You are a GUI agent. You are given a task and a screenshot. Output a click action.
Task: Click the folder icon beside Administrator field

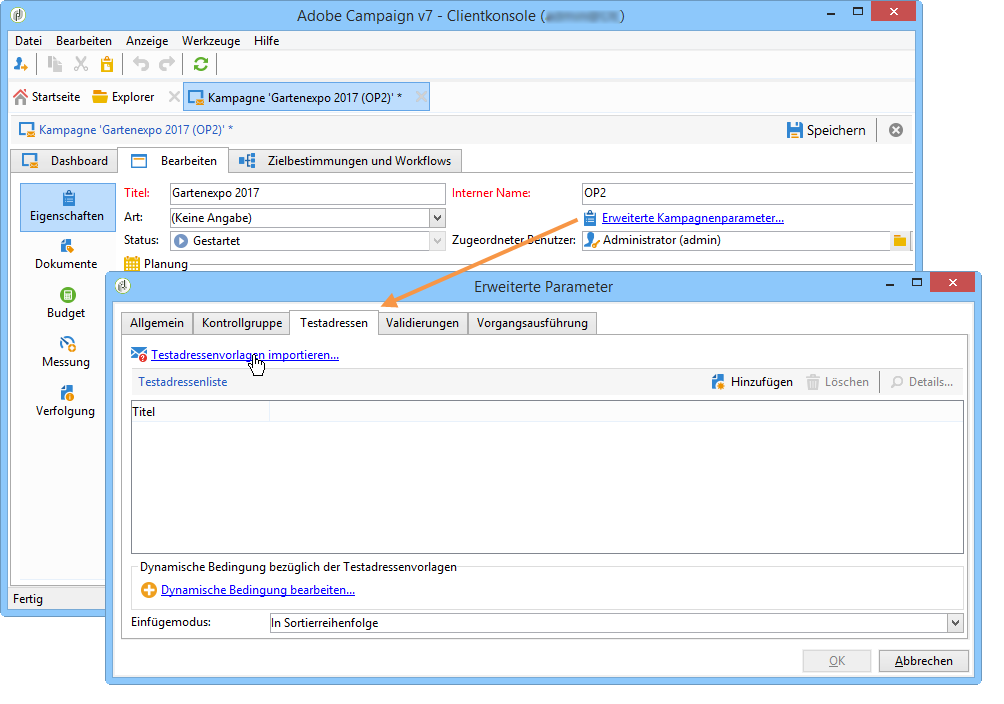pos(900,241)
